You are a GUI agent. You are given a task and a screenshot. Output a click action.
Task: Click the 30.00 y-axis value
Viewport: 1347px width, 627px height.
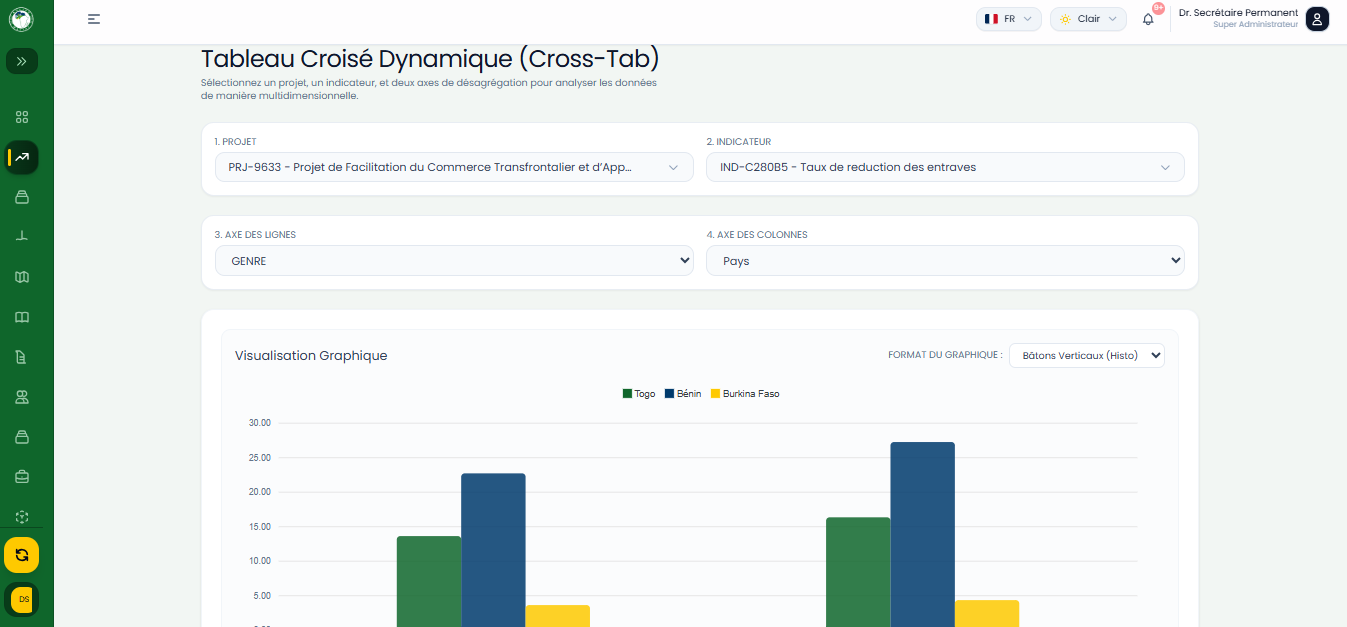[x=260, y=423]
